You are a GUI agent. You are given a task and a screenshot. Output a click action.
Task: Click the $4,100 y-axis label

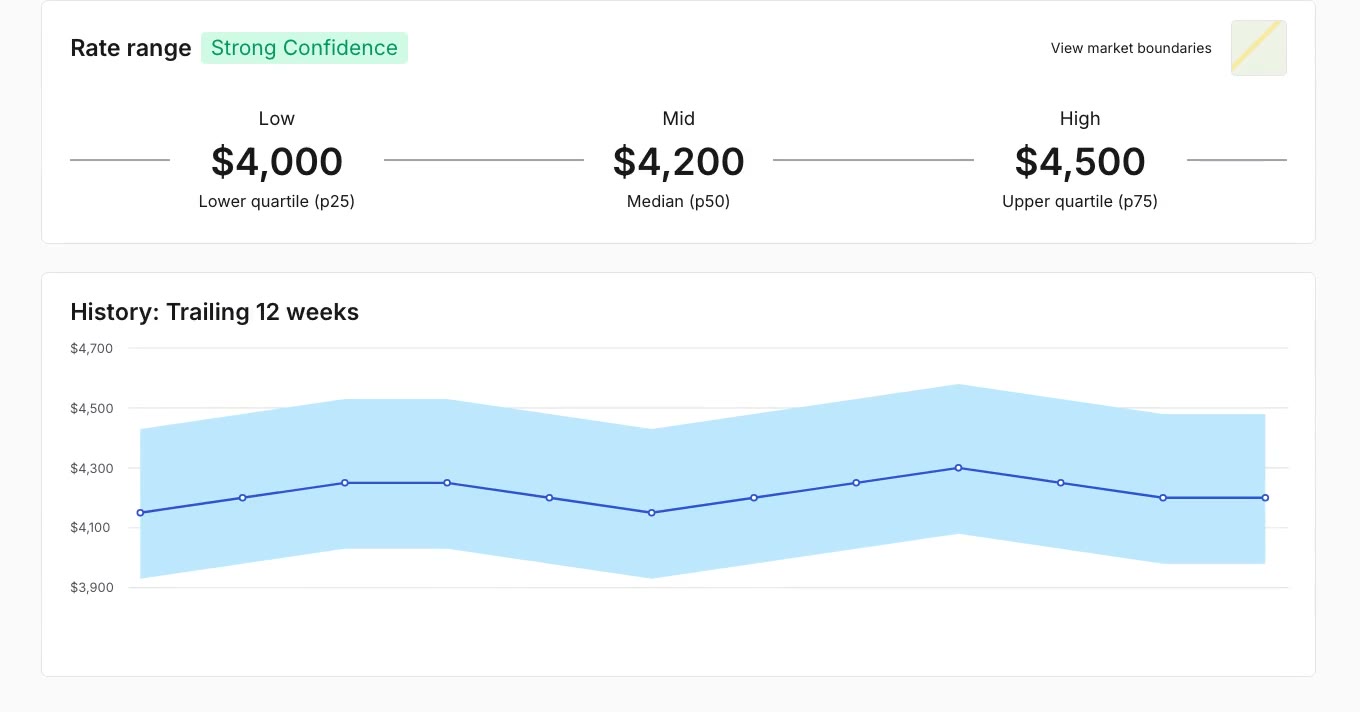pos(92,528)
